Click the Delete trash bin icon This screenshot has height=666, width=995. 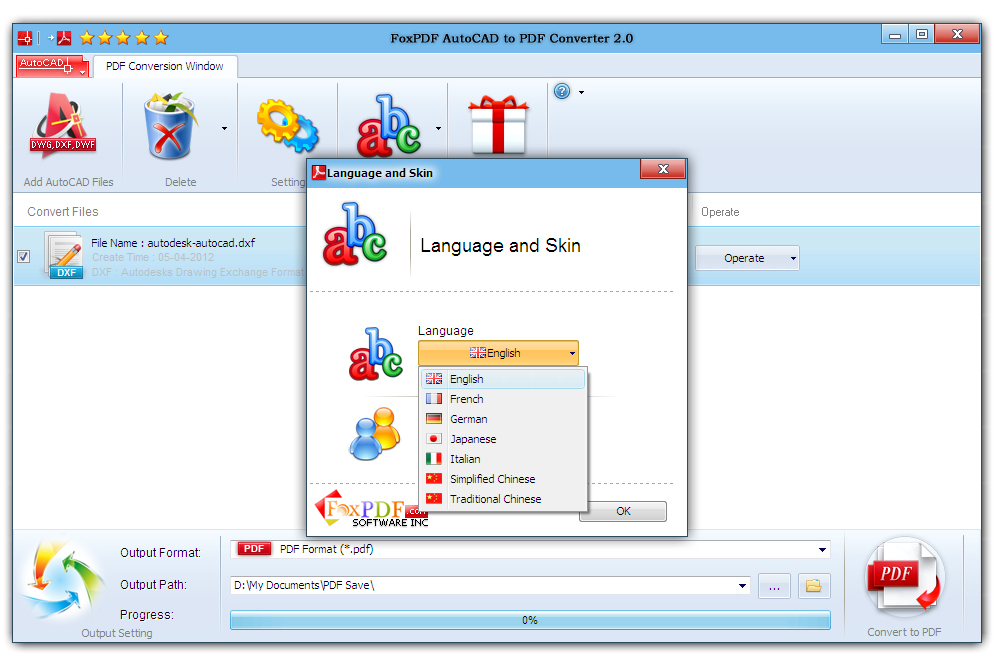(x=170, y=126)
